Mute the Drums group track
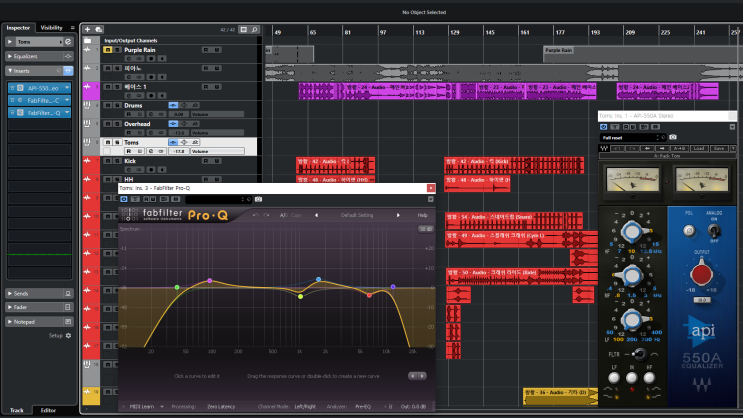 108,105
